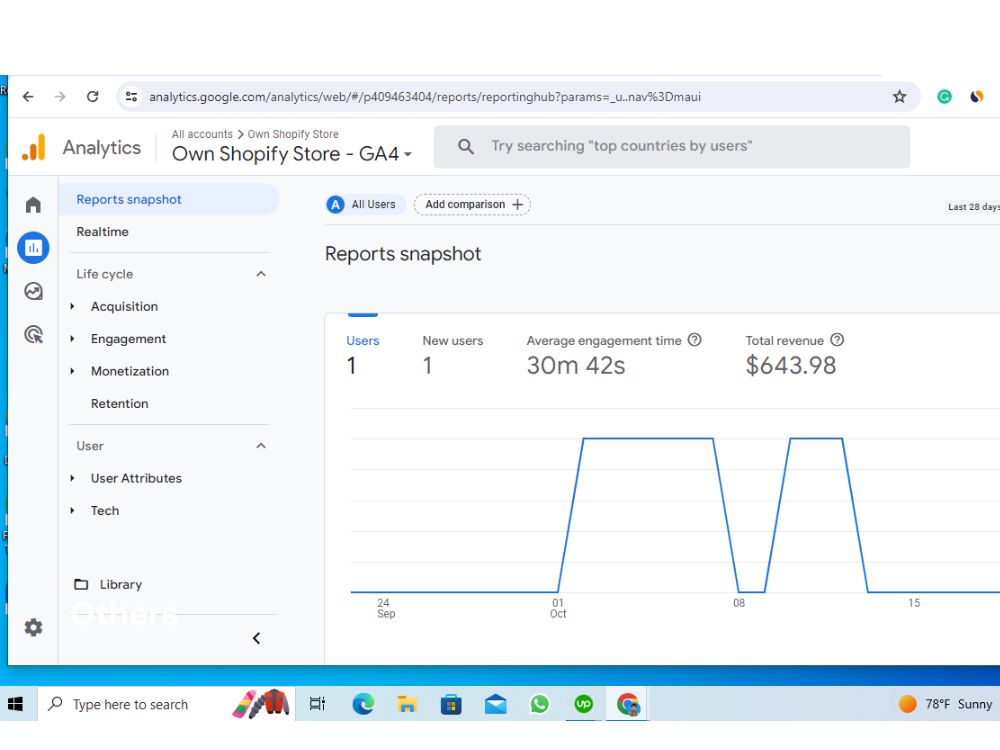The width and height of the screenshot is (1000, 750).
Task: Open Reports snapshot in sidebar
Action: pyautogui.click(x=169, y=200)
